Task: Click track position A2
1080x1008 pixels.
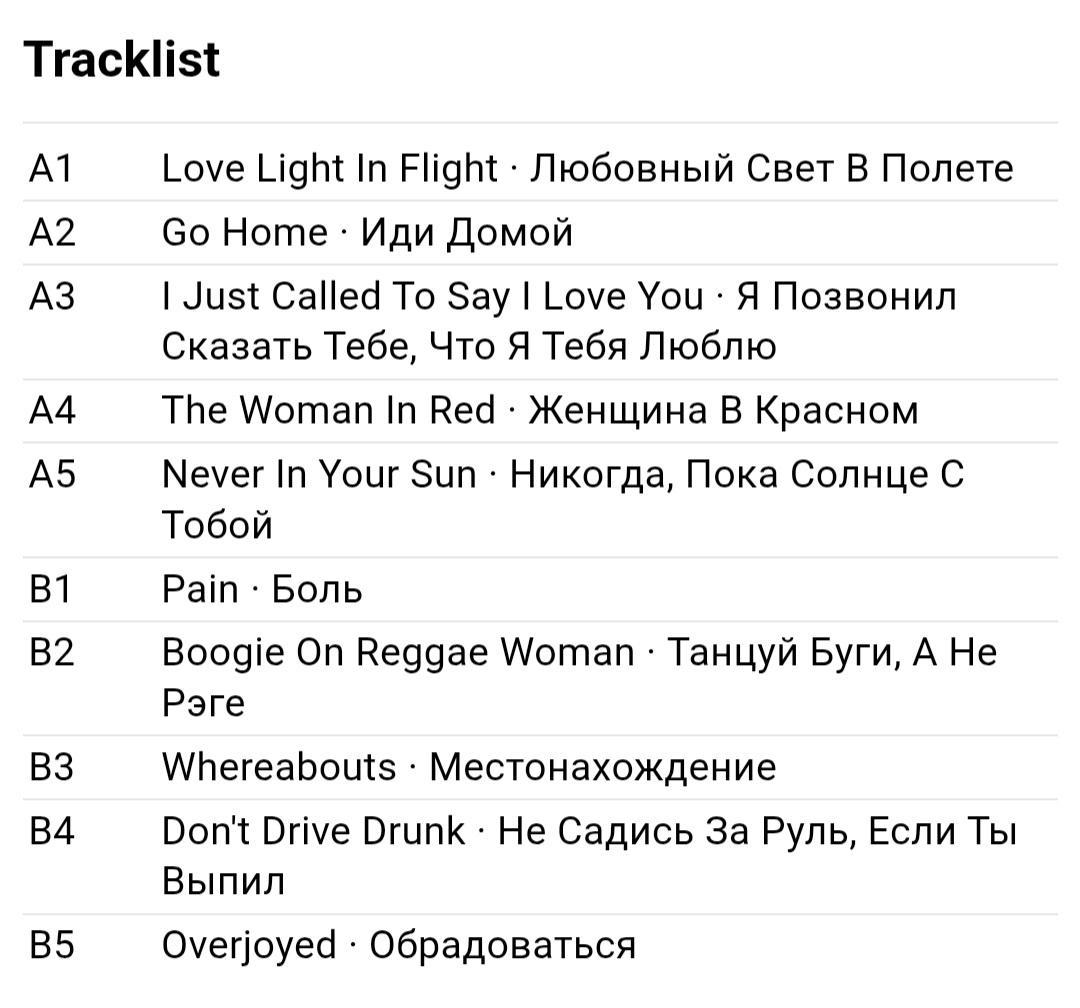Action: 51,232
